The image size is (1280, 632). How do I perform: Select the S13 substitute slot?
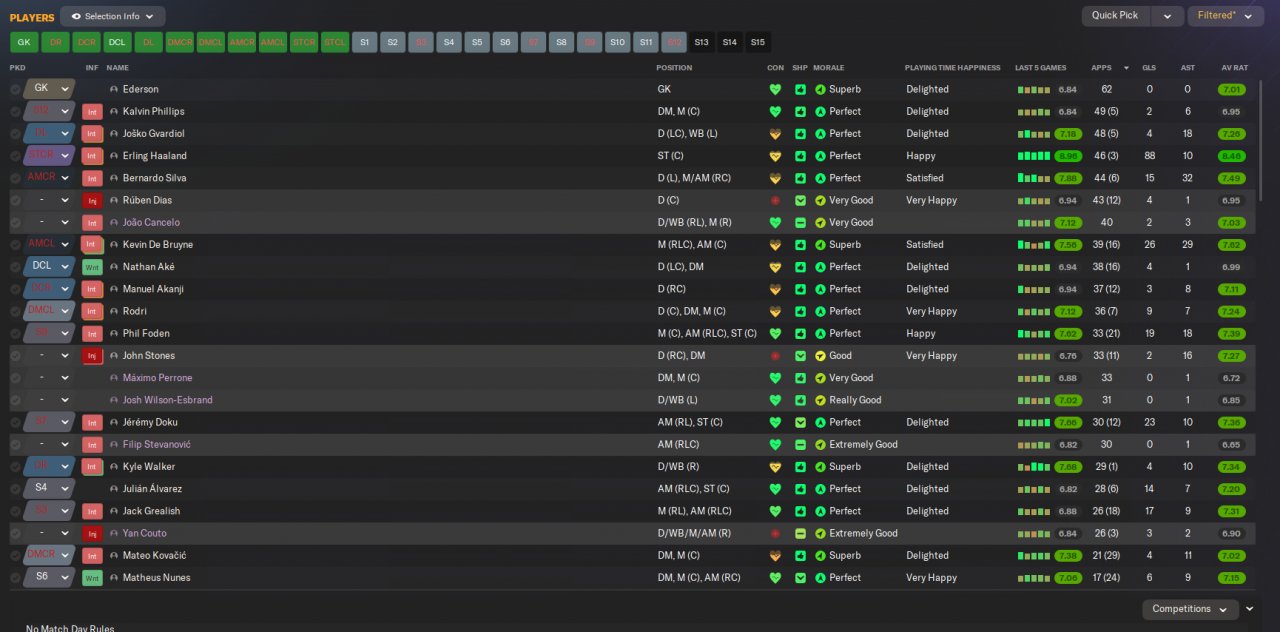[701, 42]
